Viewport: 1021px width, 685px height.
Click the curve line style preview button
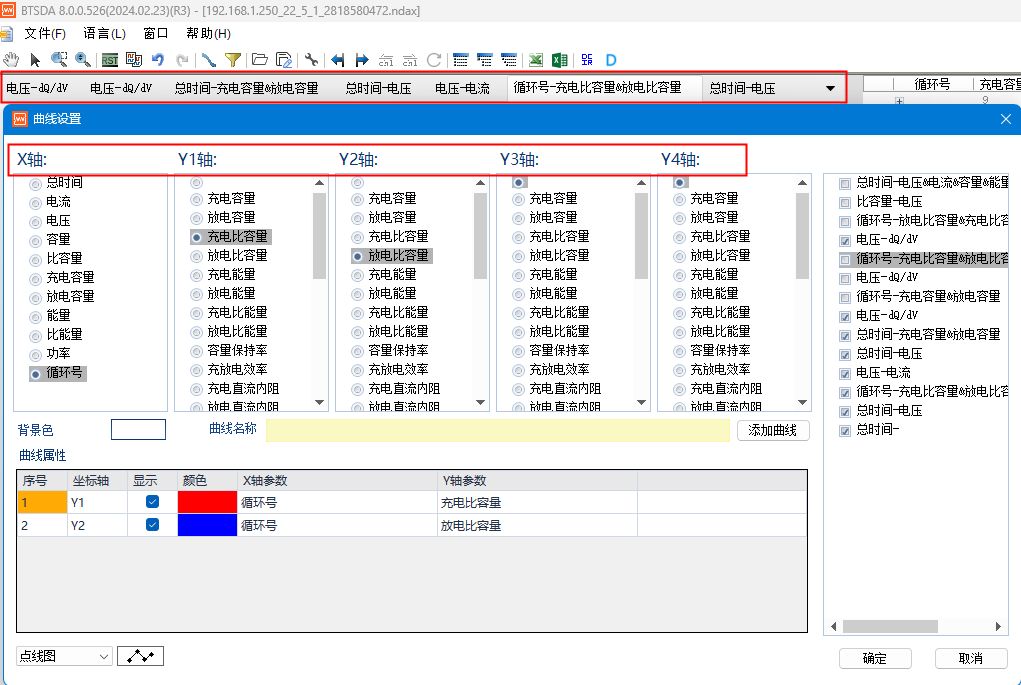click(x=140, y=656)
